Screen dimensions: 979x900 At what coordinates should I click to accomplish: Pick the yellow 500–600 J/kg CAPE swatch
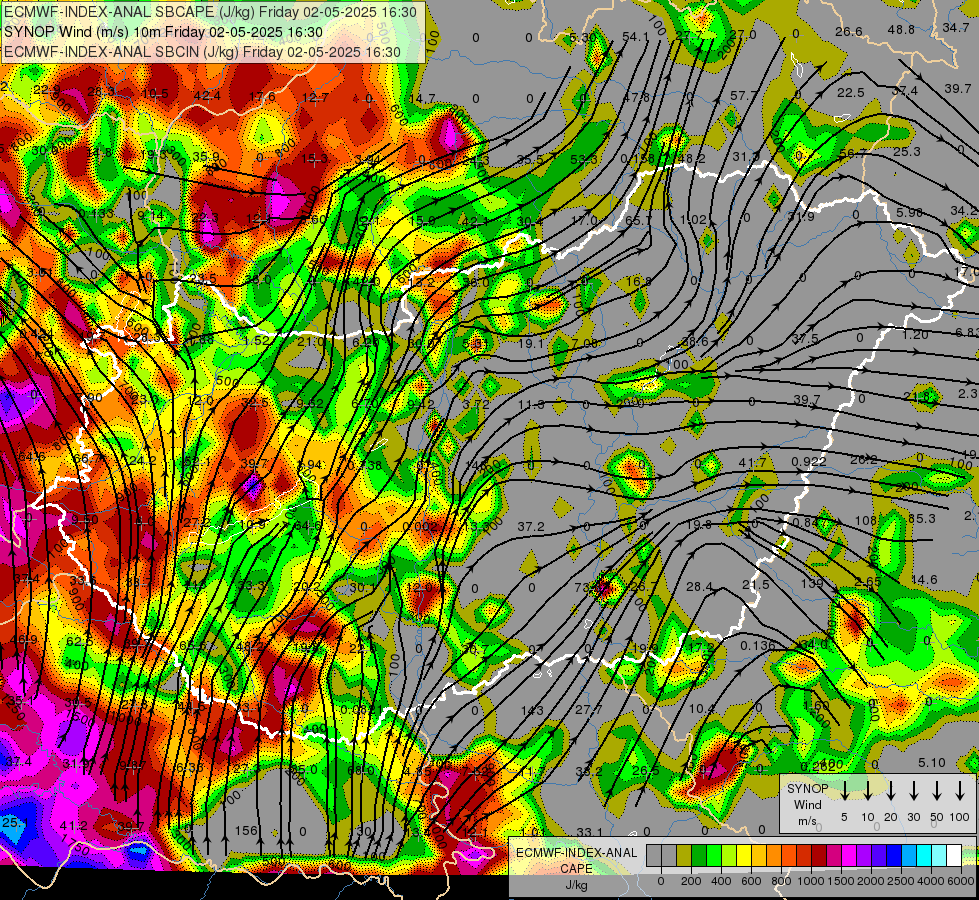pos(744,855)
